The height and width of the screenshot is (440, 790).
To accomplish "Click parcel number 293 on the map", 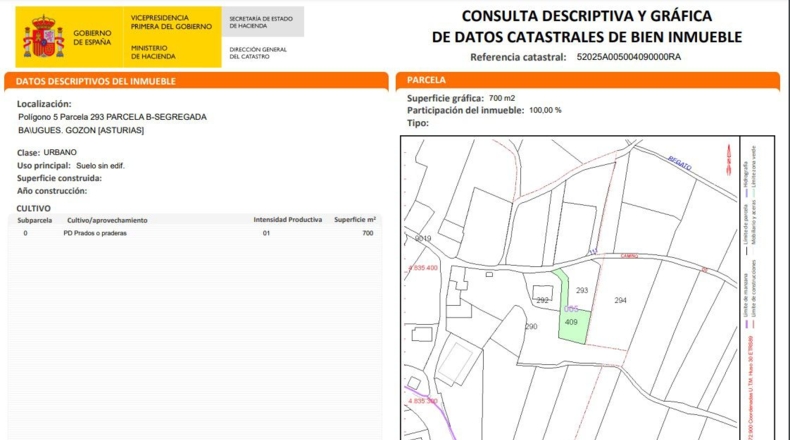I will (582, 290).
